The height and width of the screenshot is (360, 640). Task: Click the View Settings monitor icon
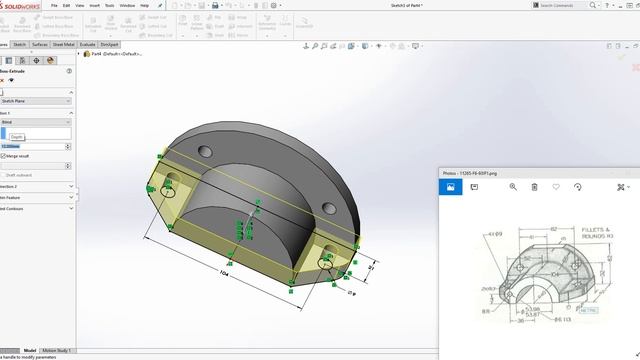416,46
